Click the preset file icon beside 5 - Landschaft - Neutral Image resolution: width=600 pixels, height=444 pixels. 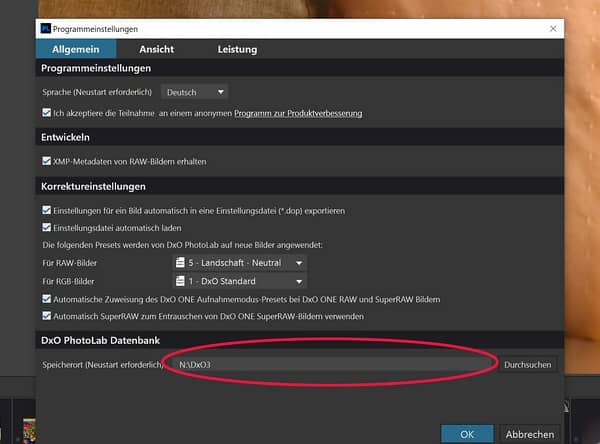click(x=180, y=263)
